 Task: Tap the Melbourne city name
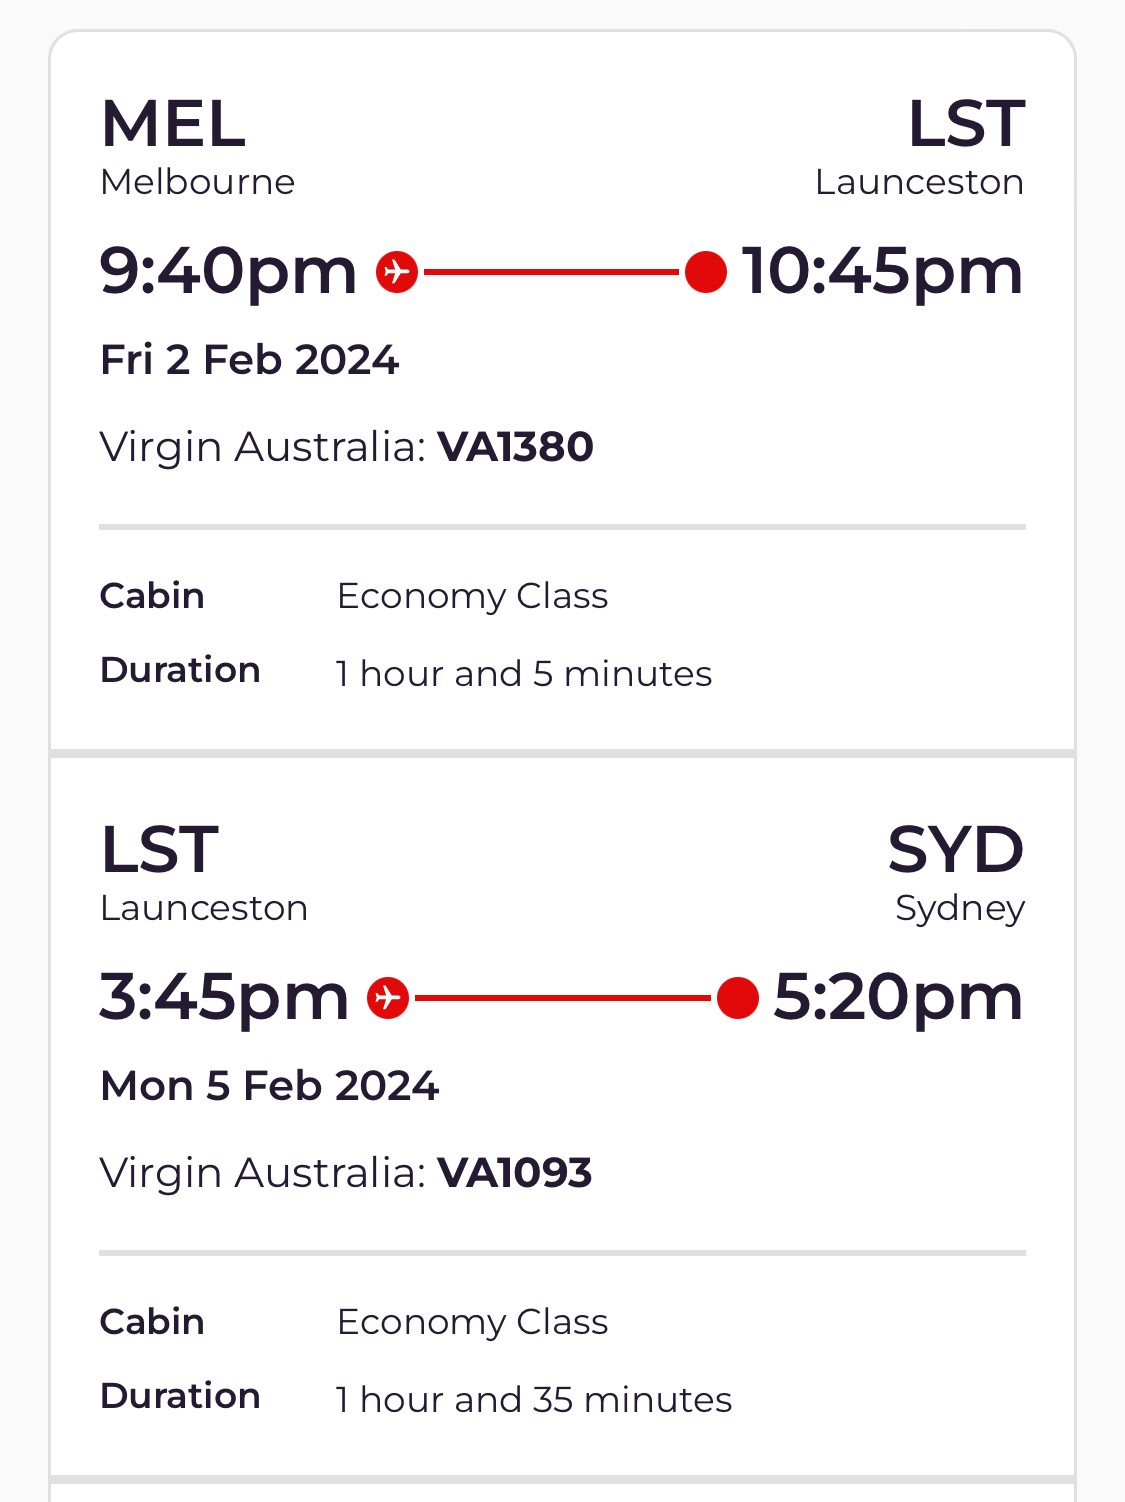198,182
